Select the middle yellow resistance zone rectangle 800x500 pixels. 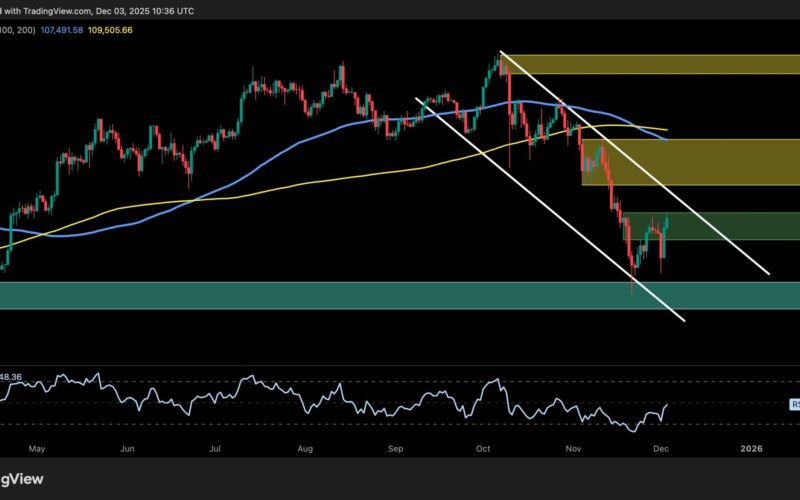pos(700,162)
